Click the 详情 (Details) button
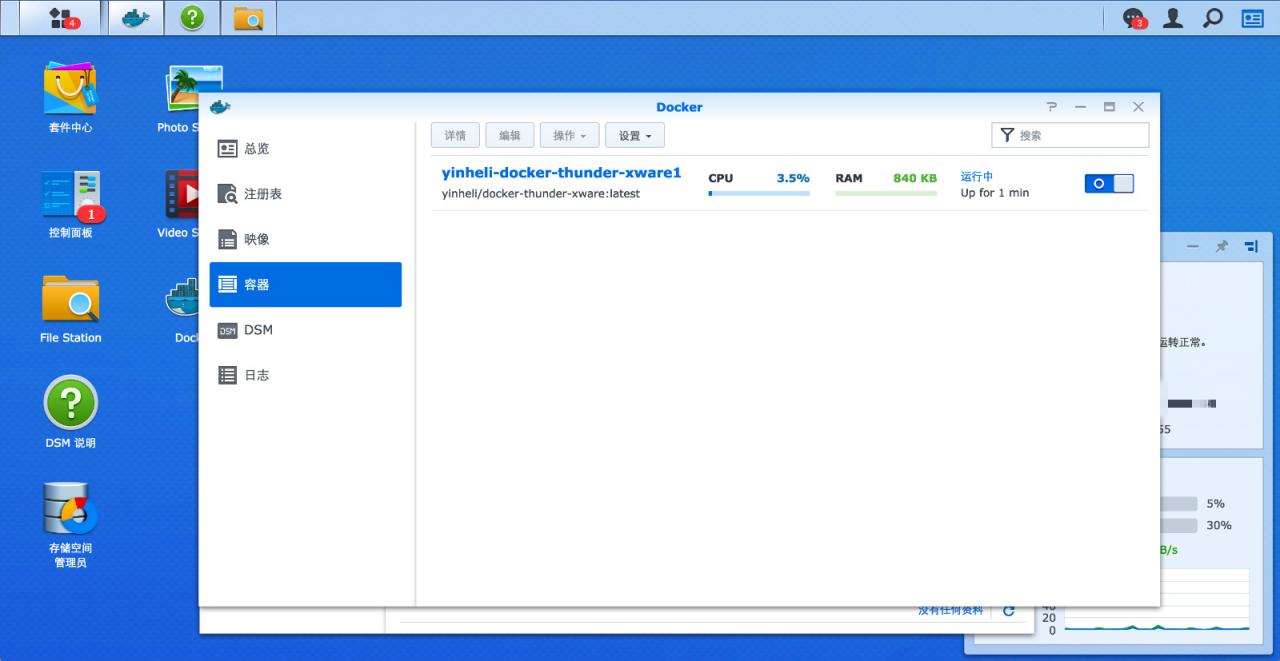Image resolution: width=1280 pixels, height=661 pixels. coord(455,136)
